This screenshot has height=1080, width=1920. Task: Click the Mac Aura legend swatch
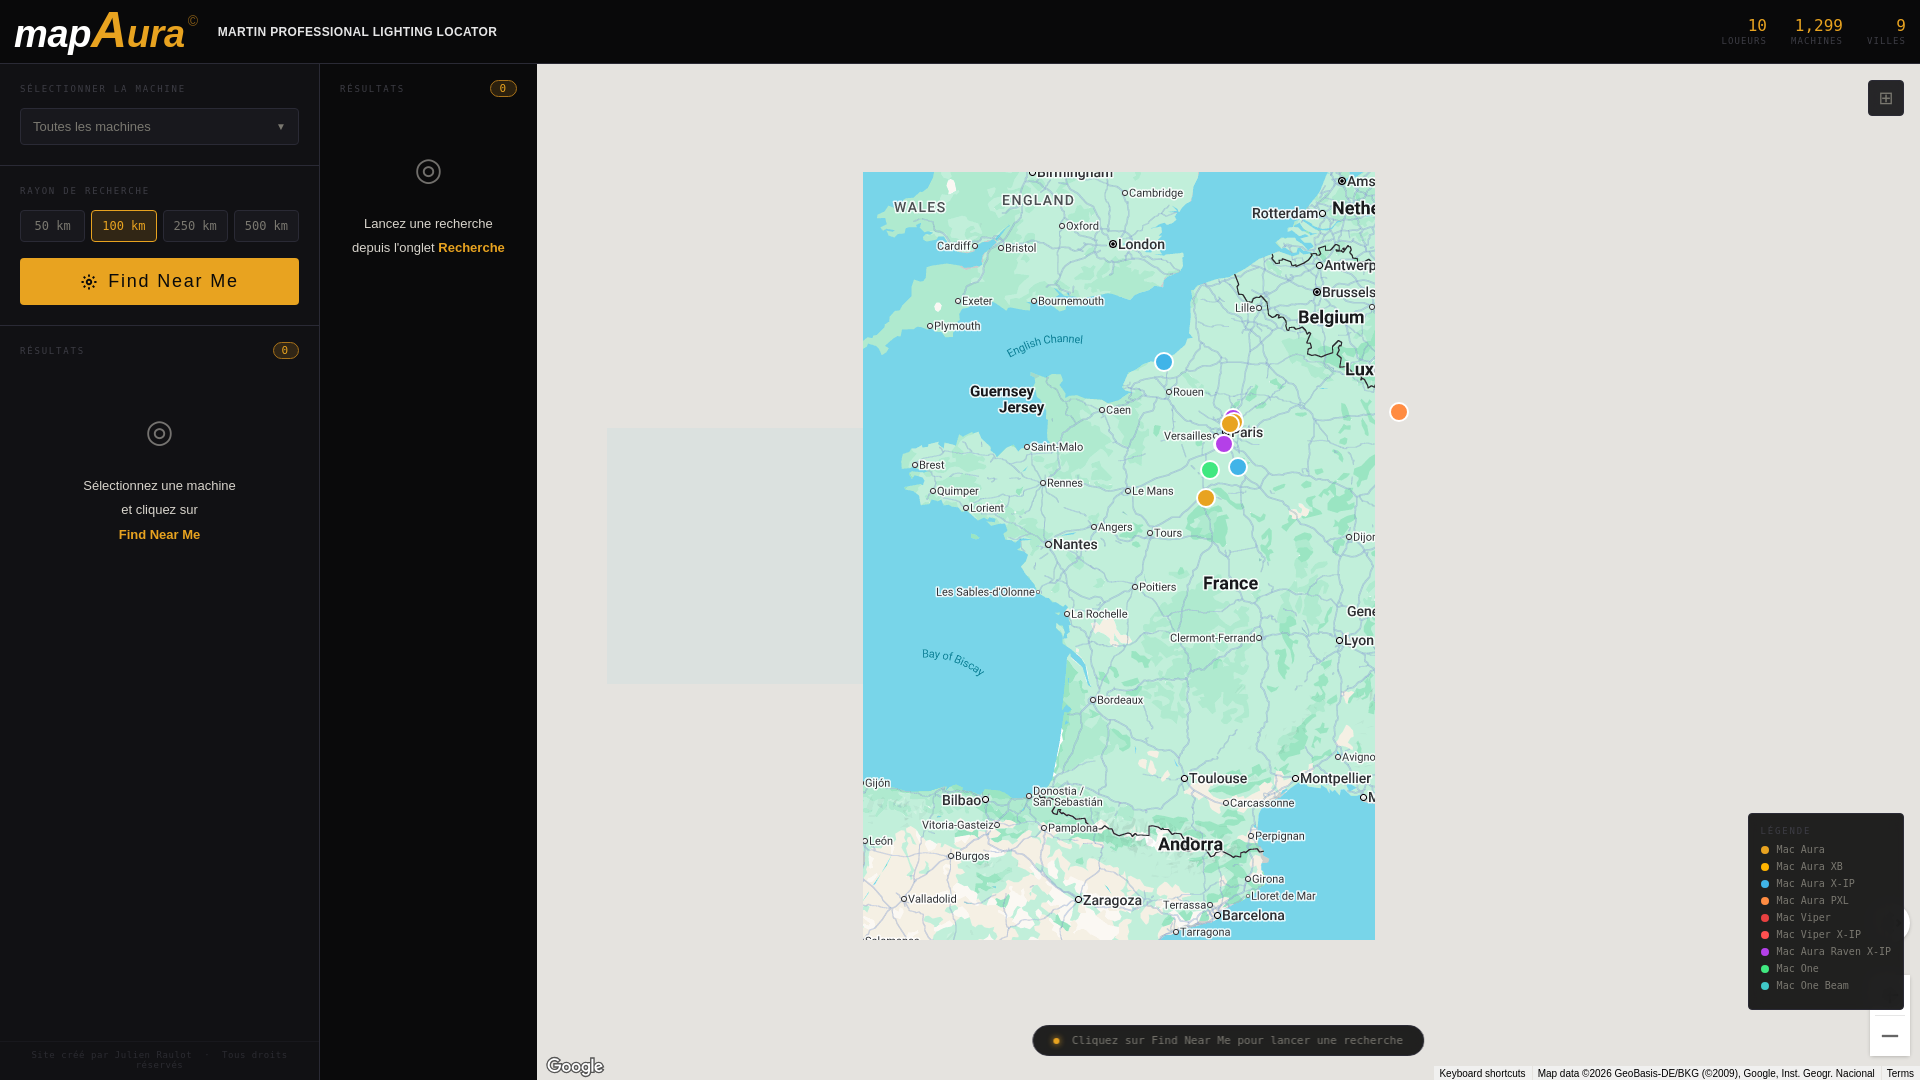(x=1765, y=850)
